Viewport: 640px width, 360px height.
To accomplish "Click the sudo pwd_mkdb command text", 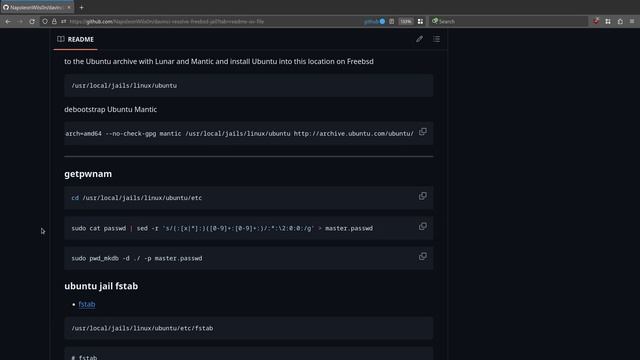I will (x=137, y=258).
